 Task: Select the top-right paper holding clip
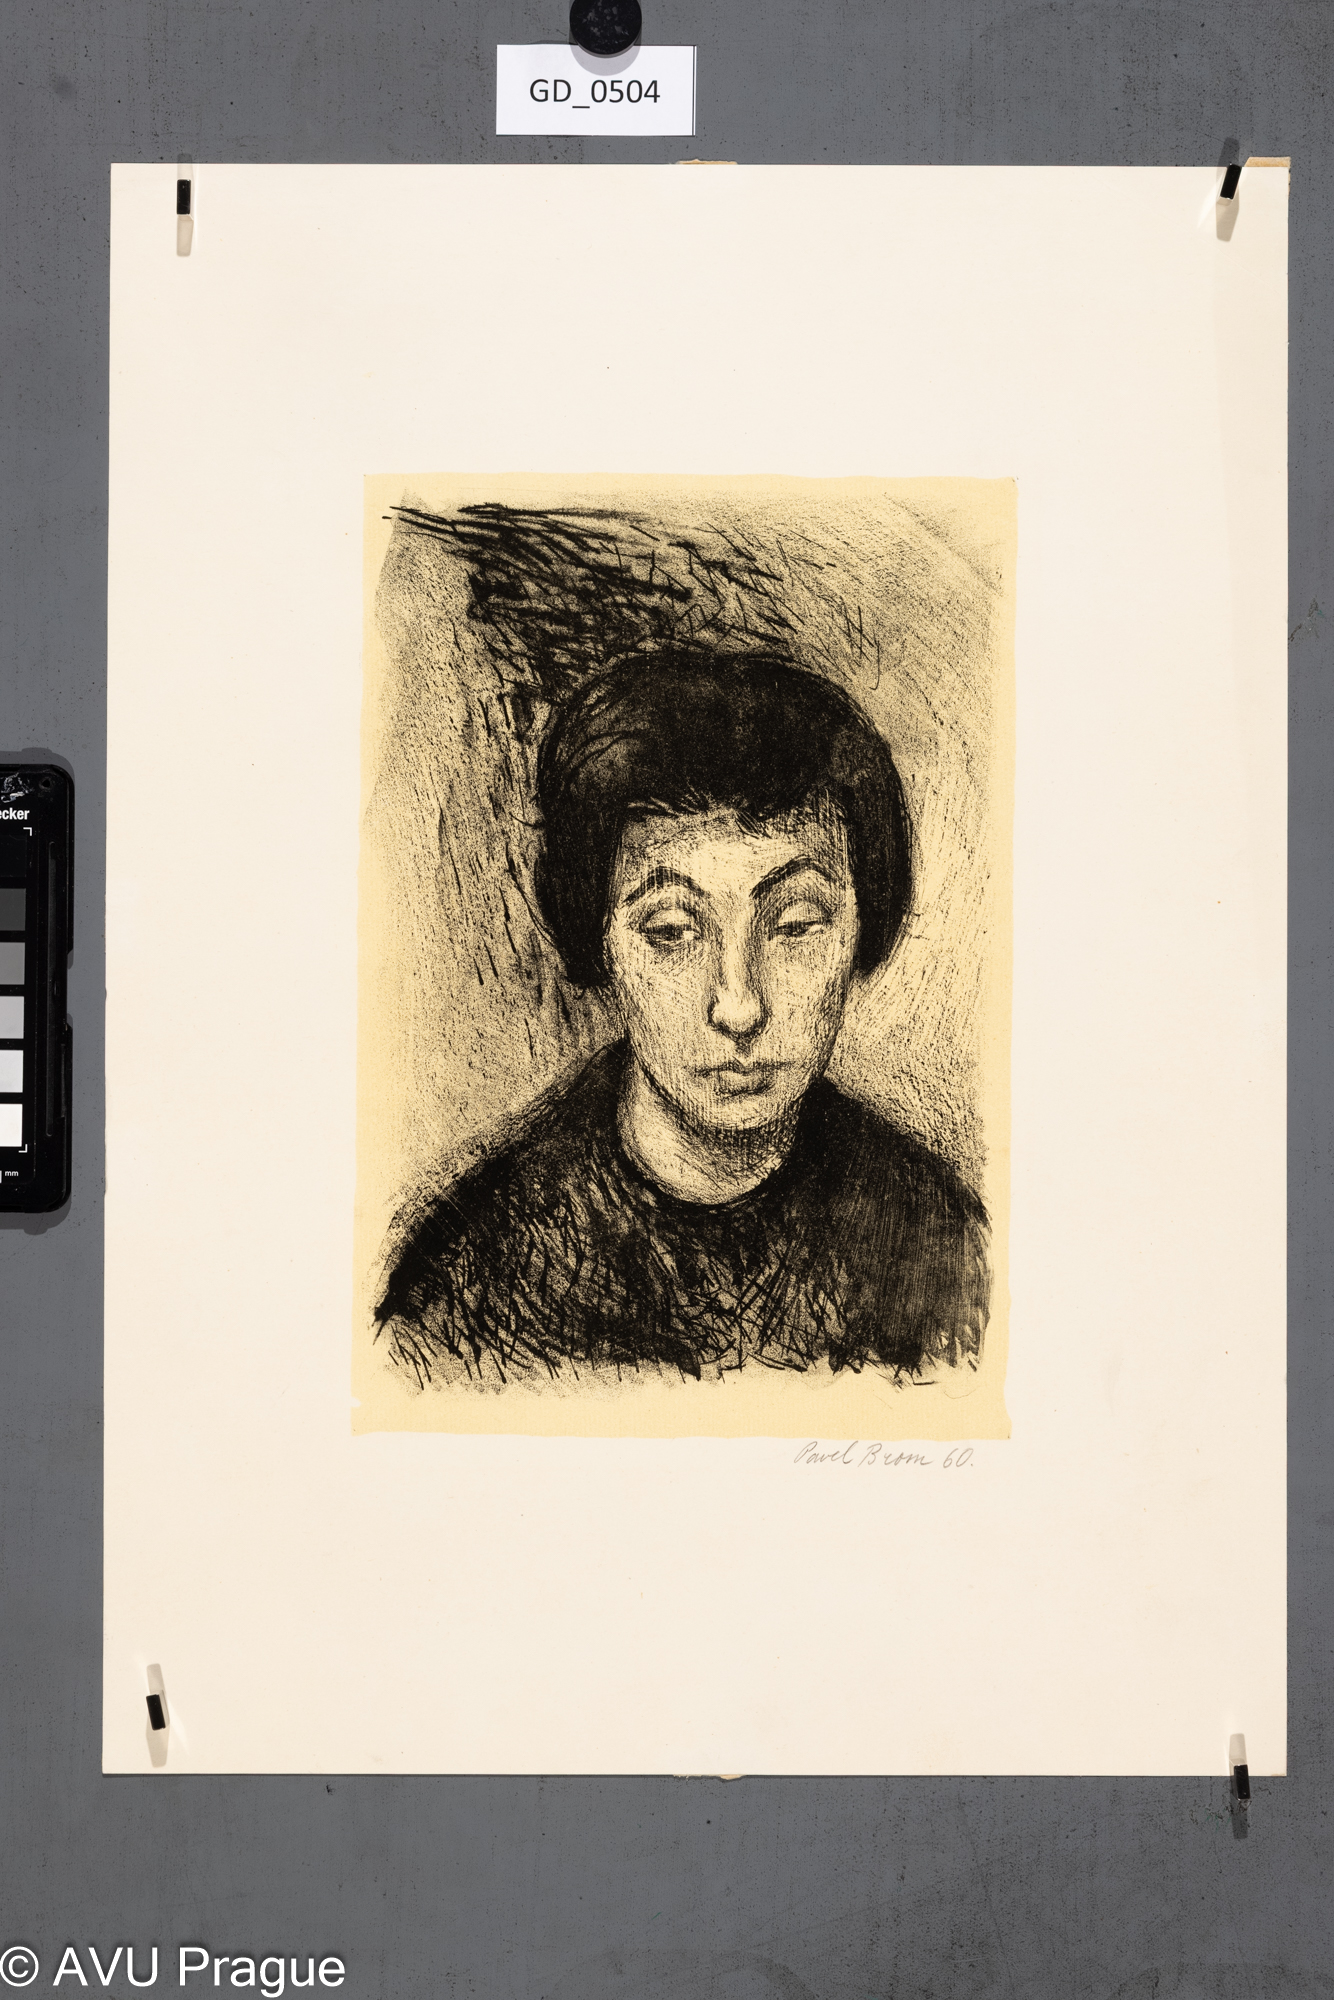coord(1230,184)
